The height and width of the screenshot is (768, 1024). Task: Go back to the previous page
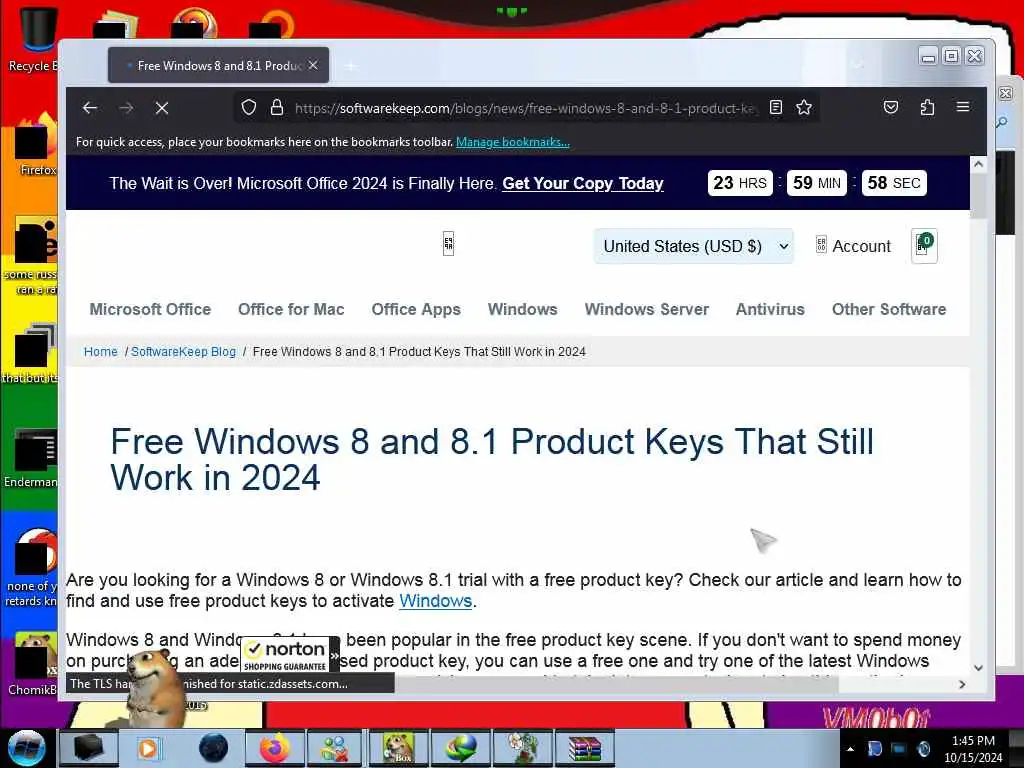90,108
